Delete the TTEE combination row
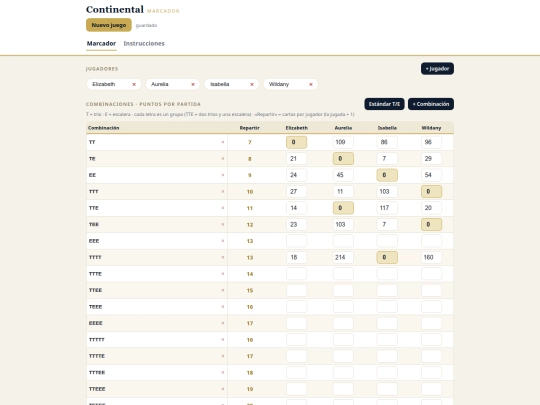This screenshot has height=405, width=540. click(x=222, y=290)
